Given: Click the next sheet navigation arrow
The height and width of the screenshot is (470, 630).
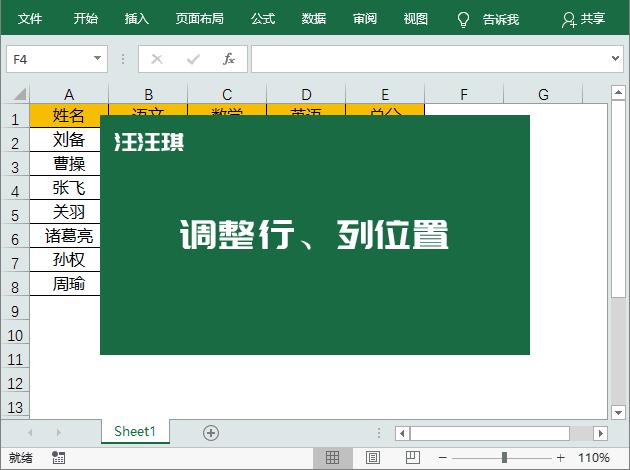Looking at the screenshot, I should coord(59,433).
